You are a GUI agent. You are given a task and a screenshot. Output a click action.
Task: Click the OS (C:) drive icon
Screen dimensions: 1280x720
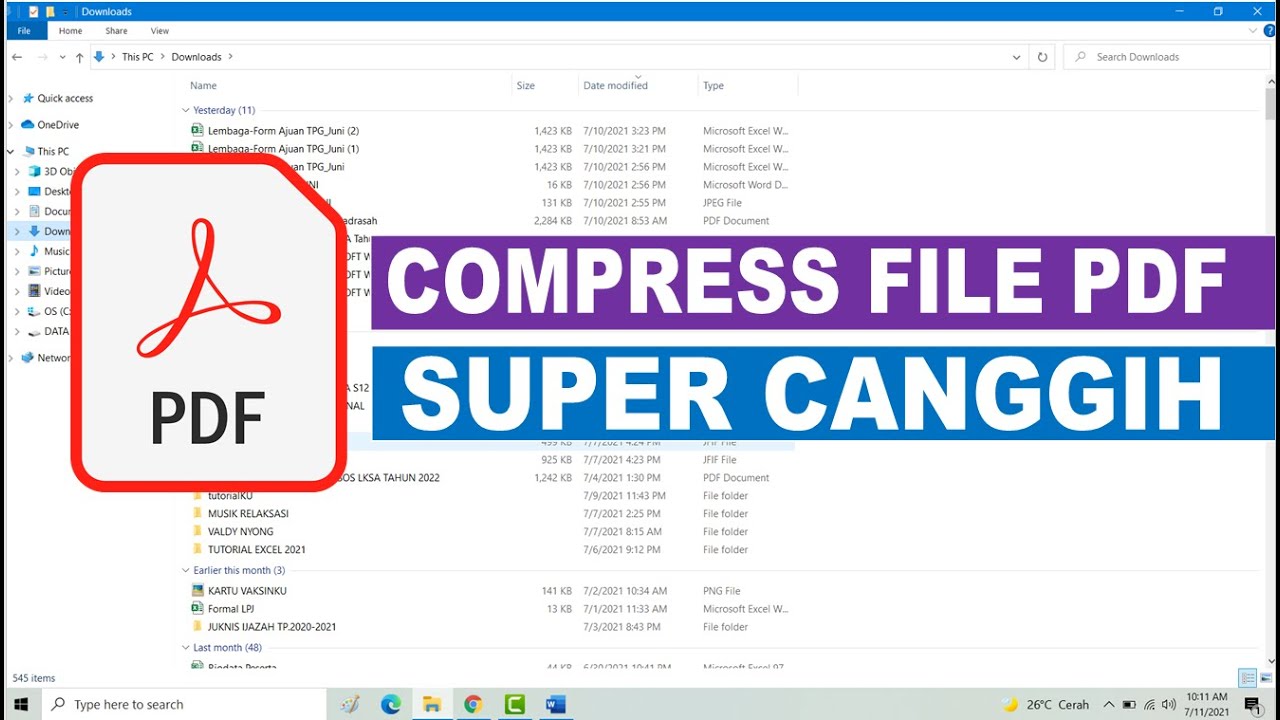(35, 311)
